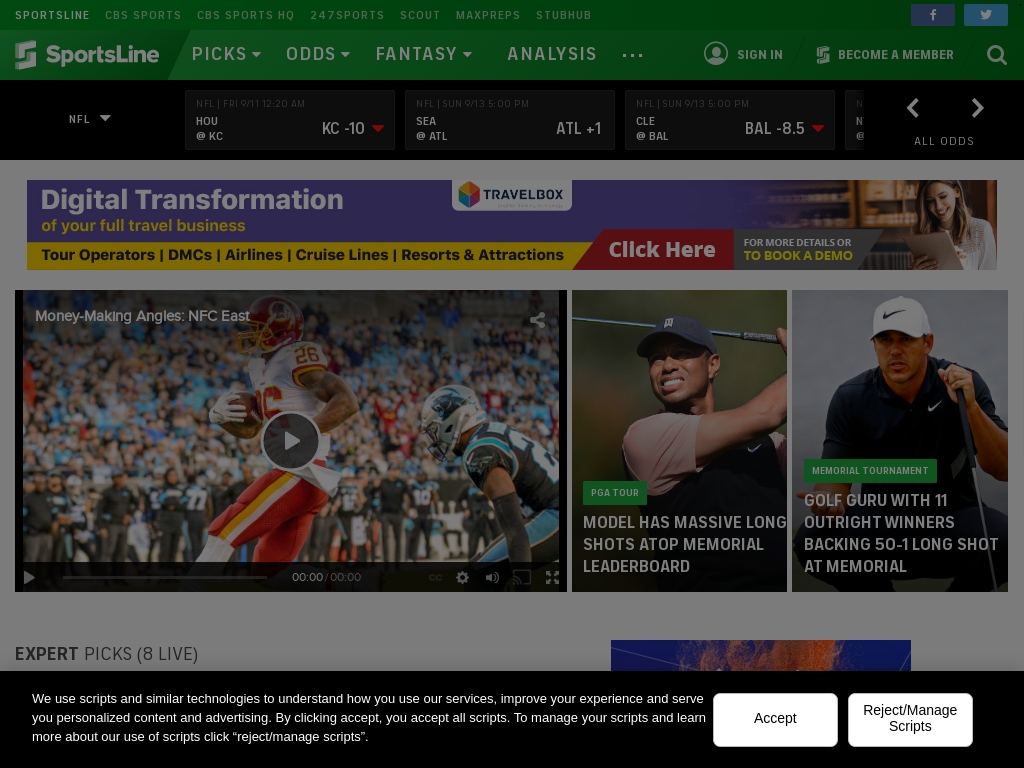The image size is (1024, 768).
Task: Open the video player settings gear
Action: pyautogui.click(x=462, y=577)
